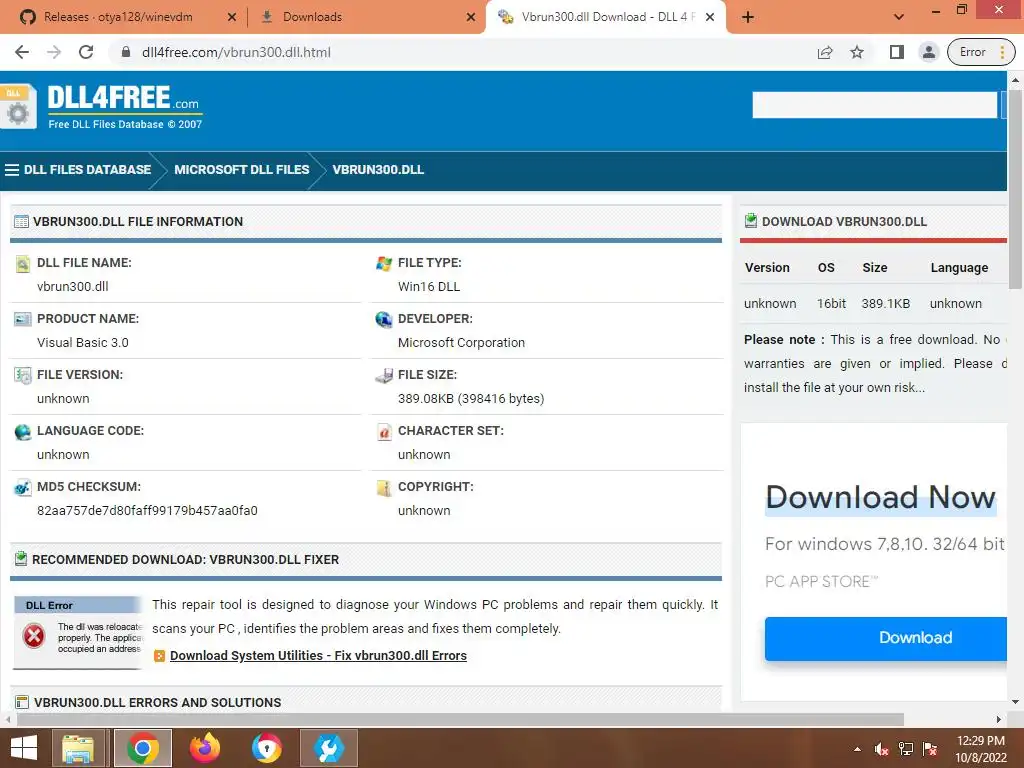
Task: Click the blue Download button
Action: tap(886, 638)
